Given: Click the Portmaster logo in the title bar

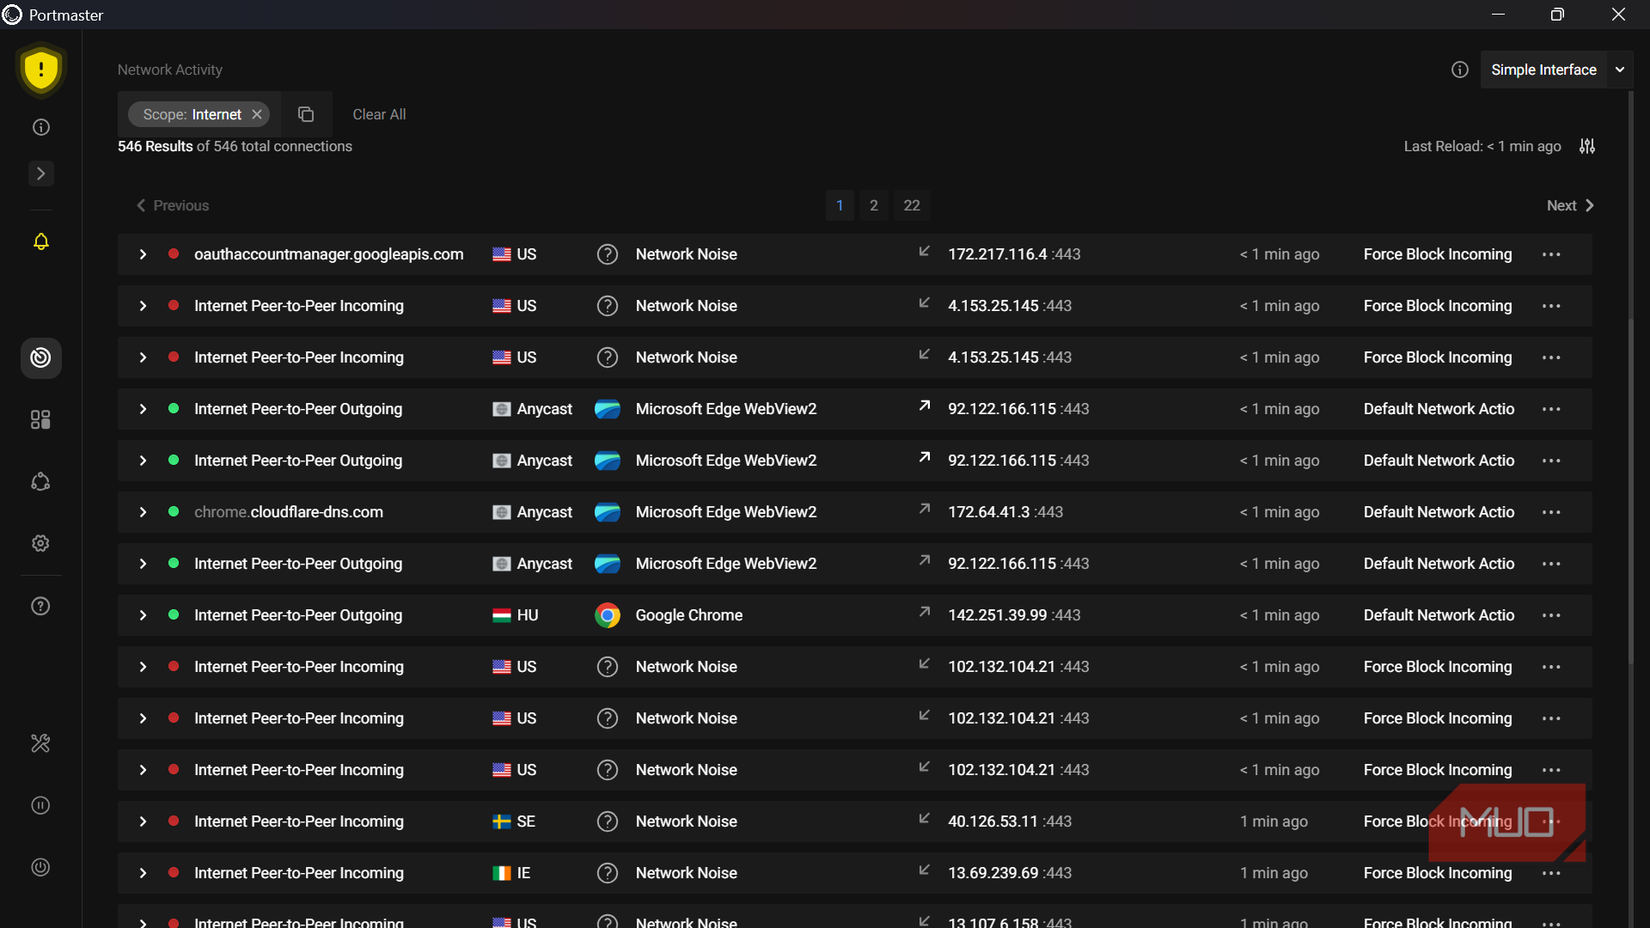Looking at the screenshot, I should pos(12,15).
